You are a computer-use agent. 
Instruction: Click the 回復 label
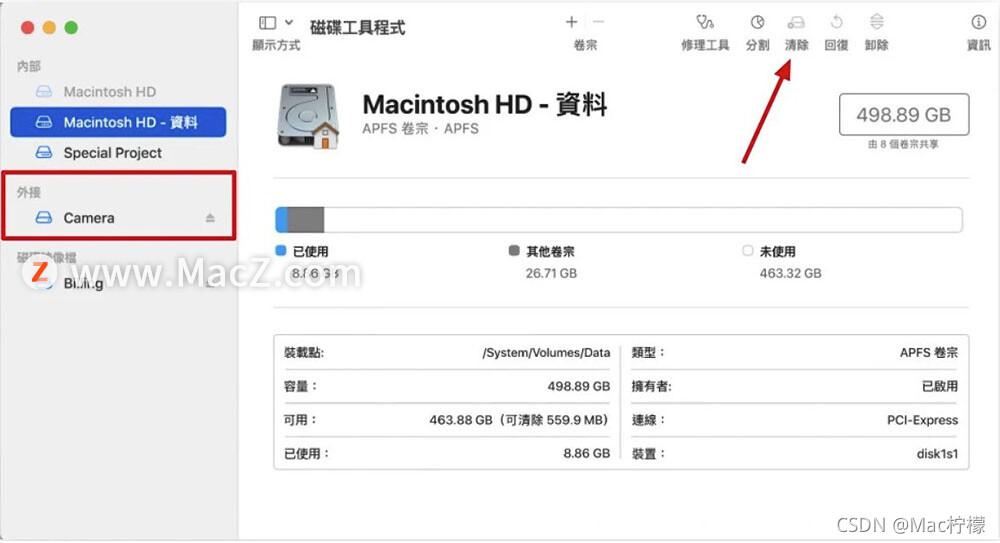click(836, 45)
